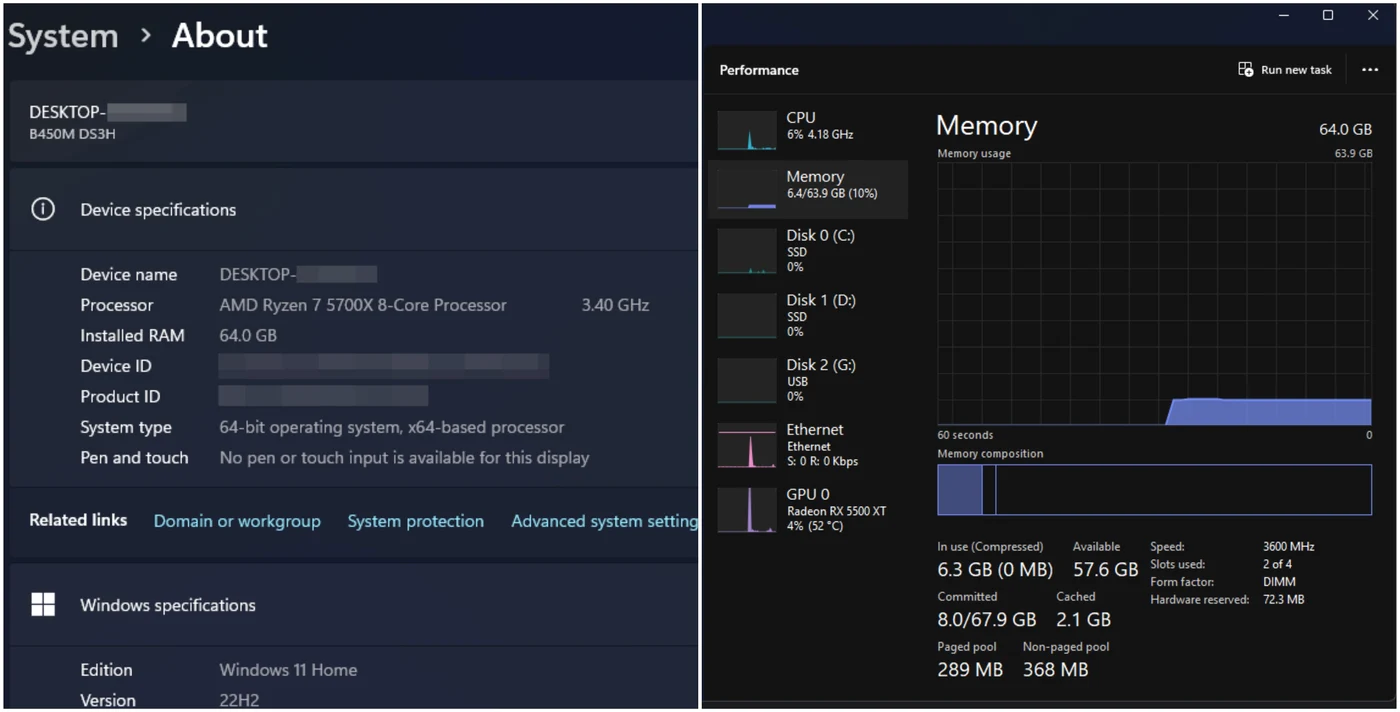Go back to System breadcrumb
Viewport: 1400px width, 712px height.
pyautogui.click(x=63, y=36)
